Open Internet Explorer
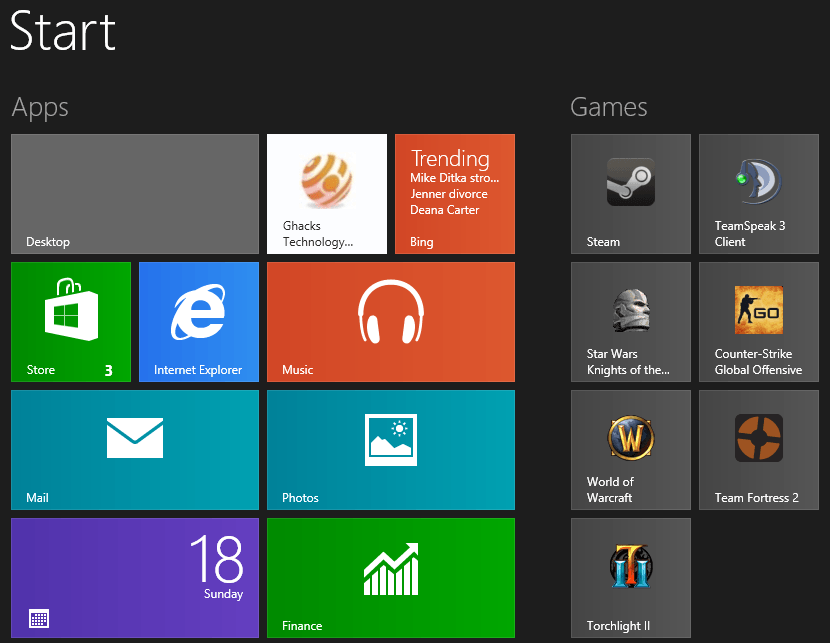The height and width of the screenshot is (643, 830). coord(198,322)
